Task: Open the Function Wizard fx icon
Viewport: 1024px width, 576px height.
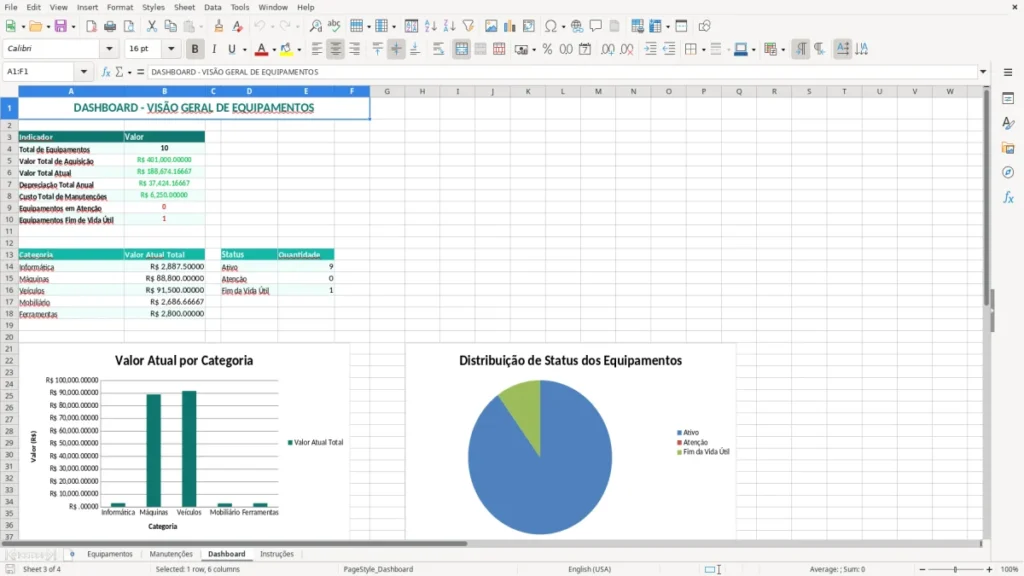Action: click(106, 72)
